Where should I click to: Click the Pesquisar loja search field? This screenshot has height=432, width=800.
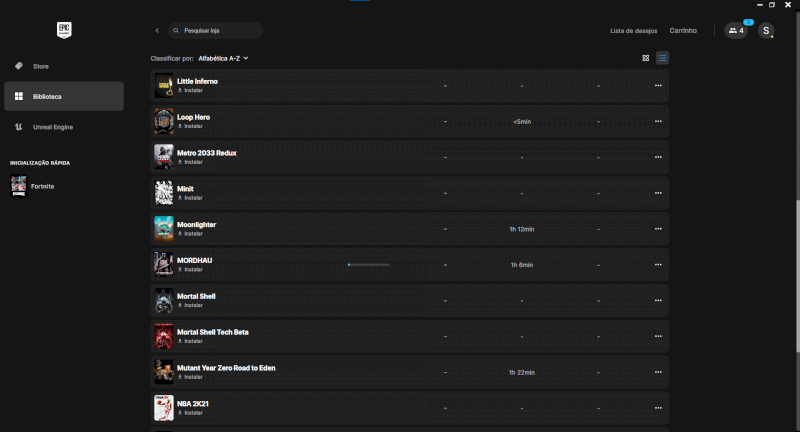(x=217, y=31)
